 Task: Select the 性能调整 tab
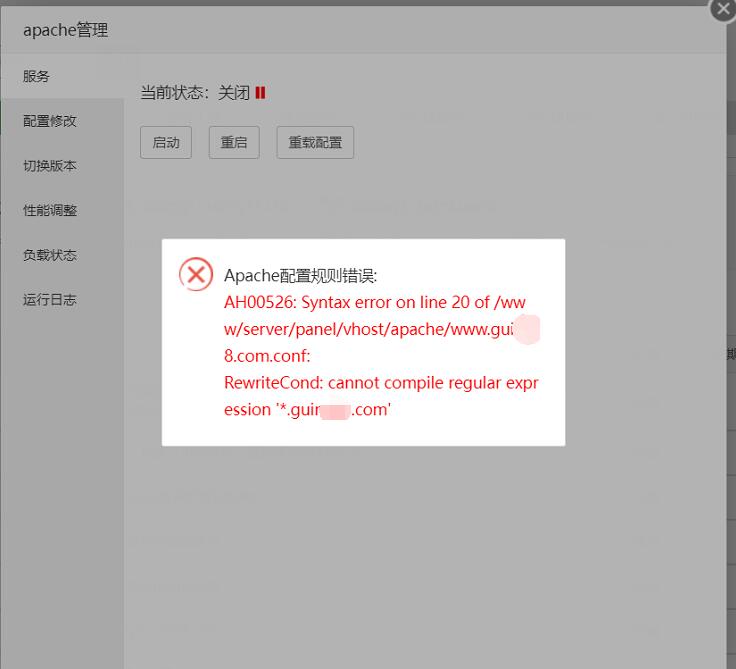(x=62, y=210)
